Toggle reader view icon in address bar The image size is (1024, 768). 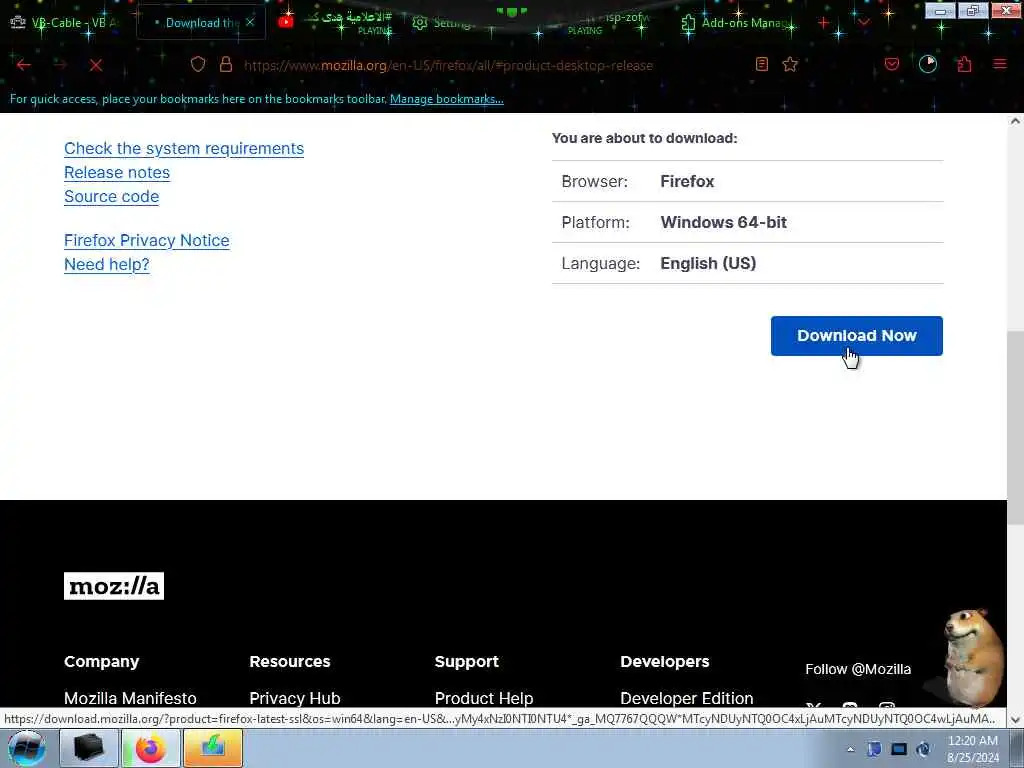tap(761, 64)
